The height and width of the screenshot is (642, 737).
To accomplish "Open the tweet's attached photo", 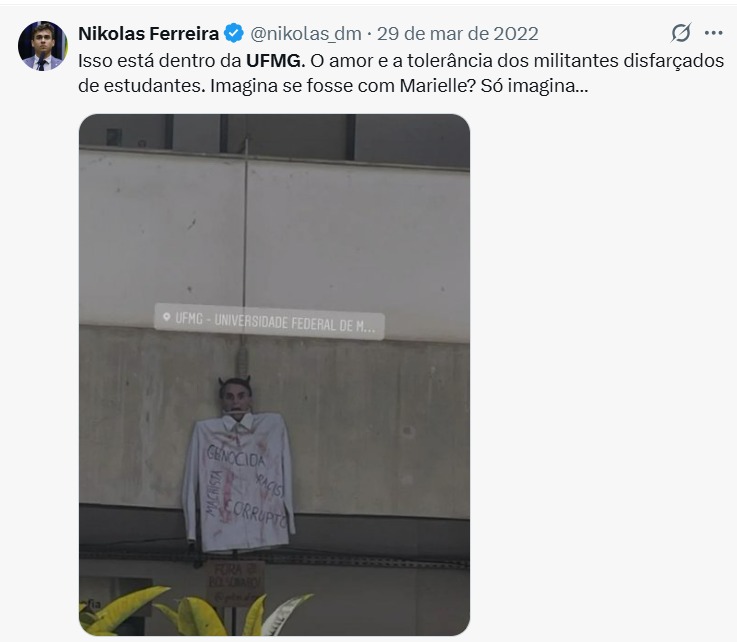I will point(274,375).
